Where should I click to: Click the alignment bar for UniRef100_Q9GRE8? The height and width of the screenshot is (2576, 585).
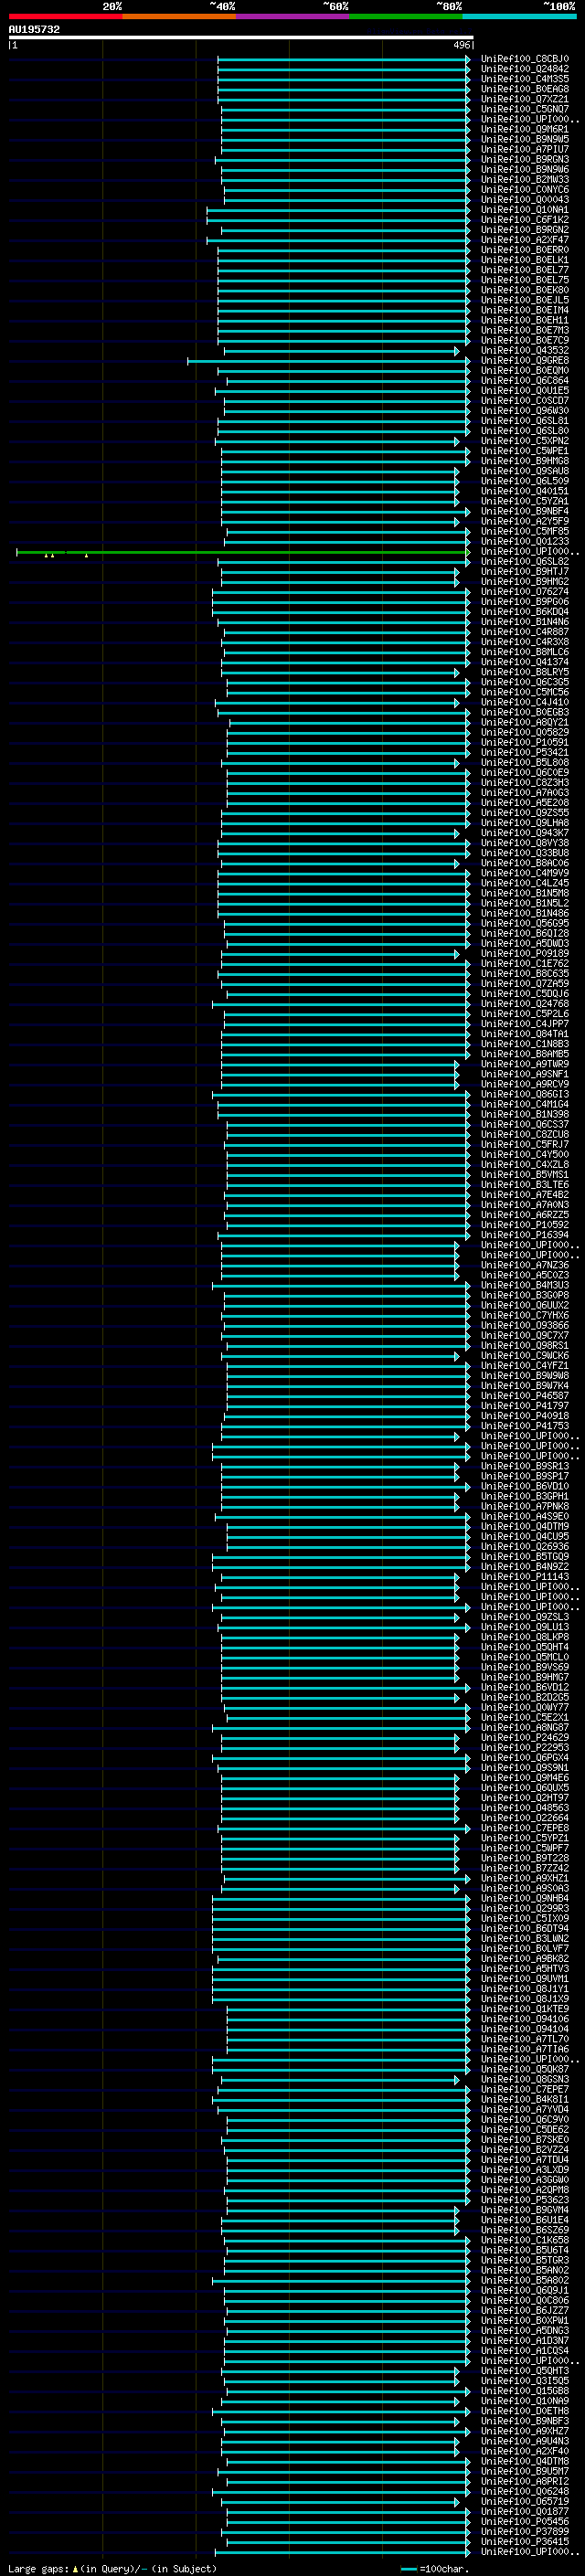tap(329, 361)
